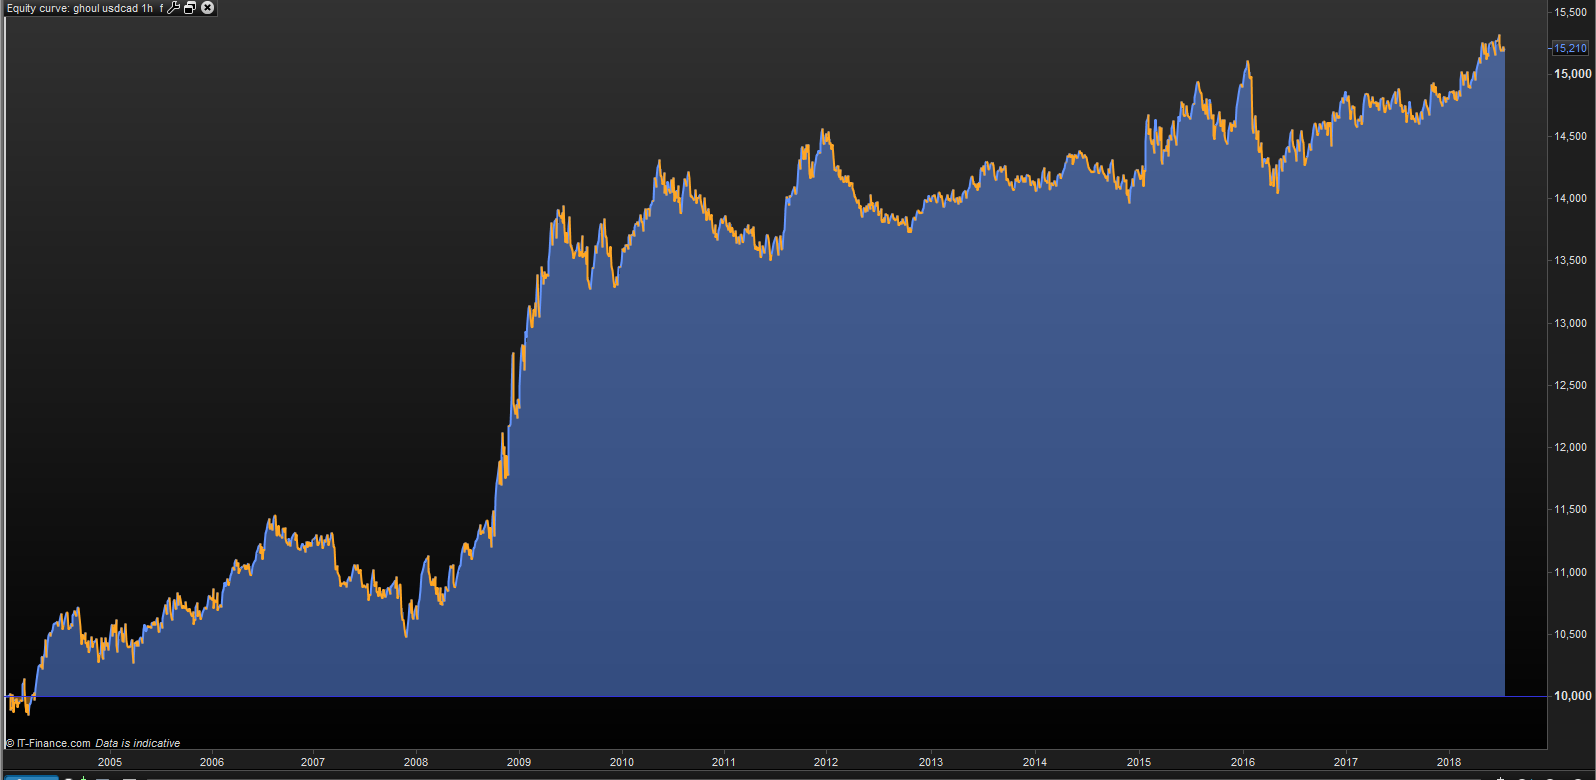Viewport: 1596px width, 780px height.
Task: Select the 2005 marker on time axis
Action: [x=110, y=762]
